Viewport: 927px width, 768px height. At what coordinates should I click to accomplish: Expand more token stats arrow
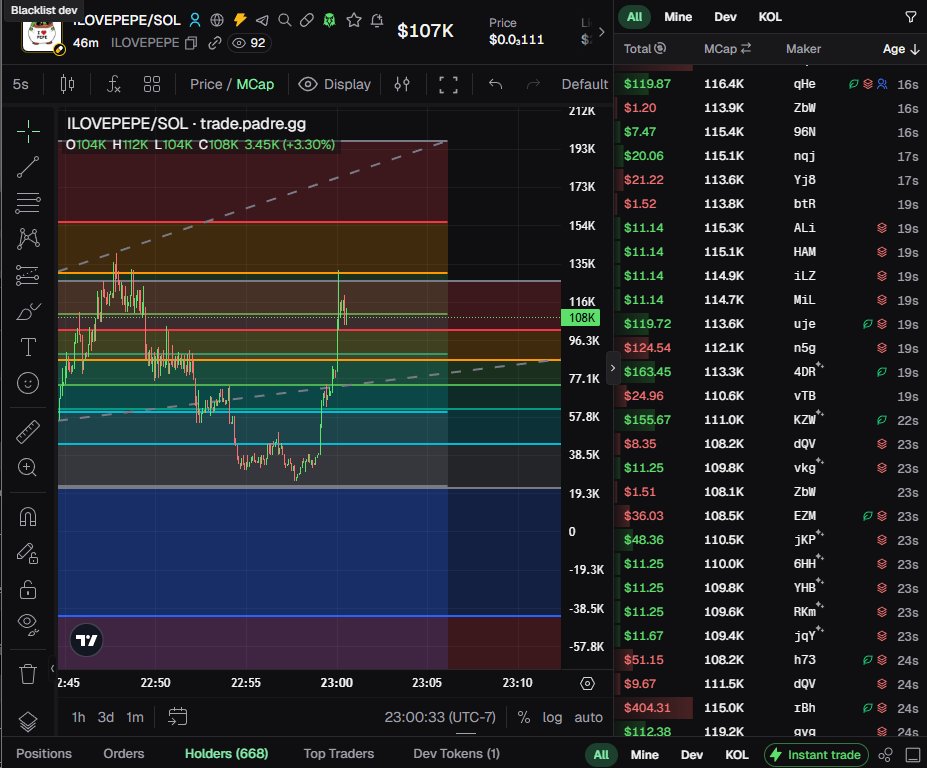601,32
